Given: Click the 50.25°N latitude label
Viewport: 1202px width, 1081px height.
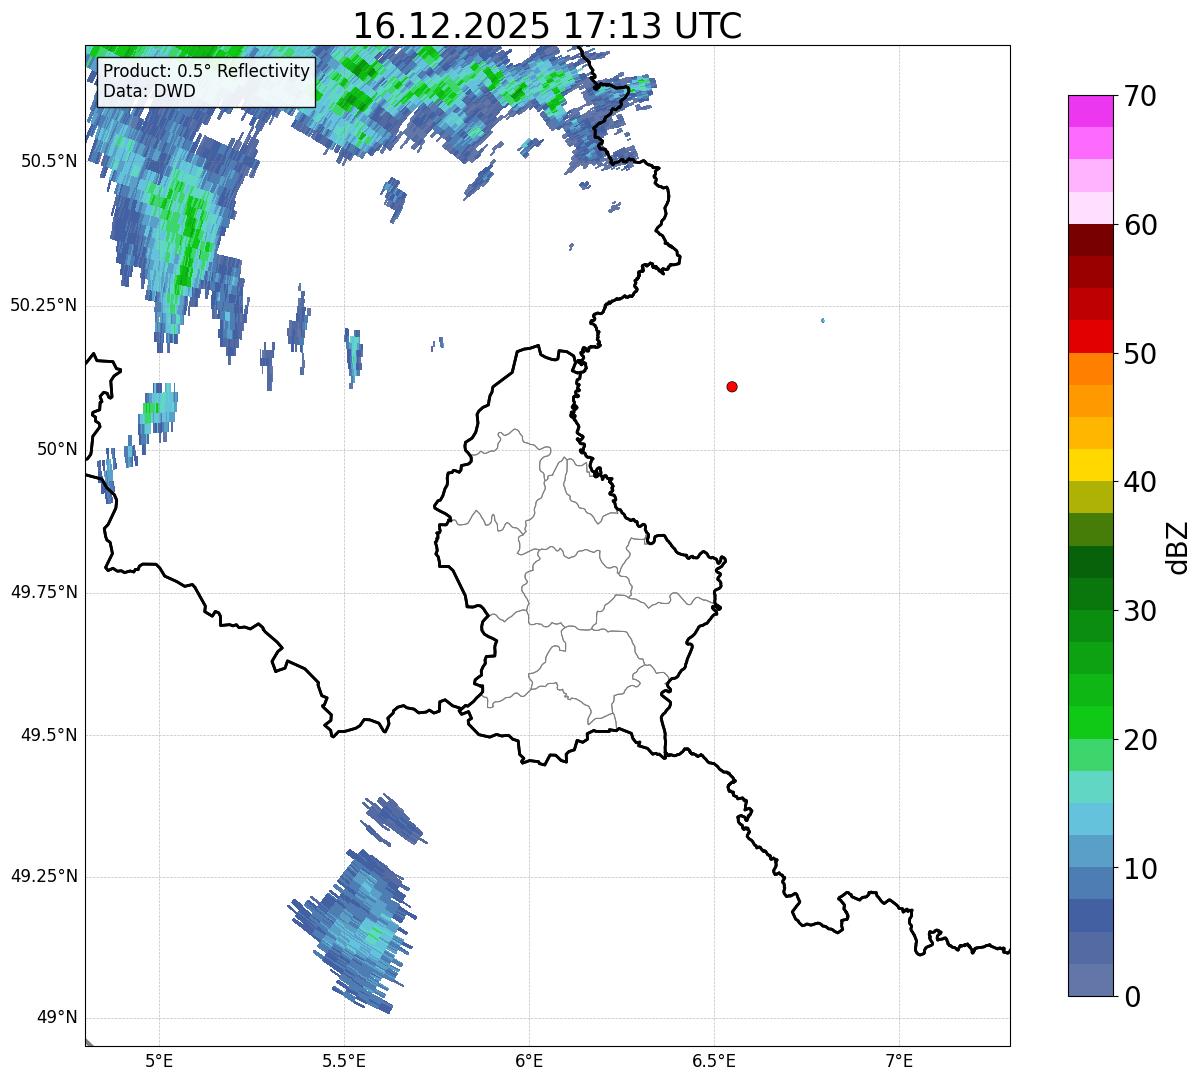Looking at the screenshot, I should (44, 305).
